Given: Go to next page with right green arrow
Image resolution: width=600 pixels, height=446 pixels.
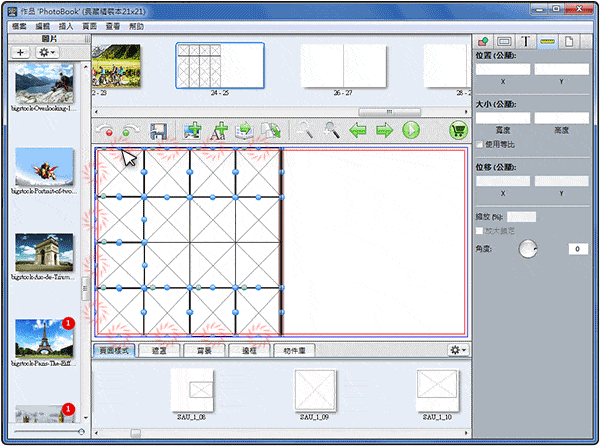Looking at the screenshot, I should (x=384, y=130).
